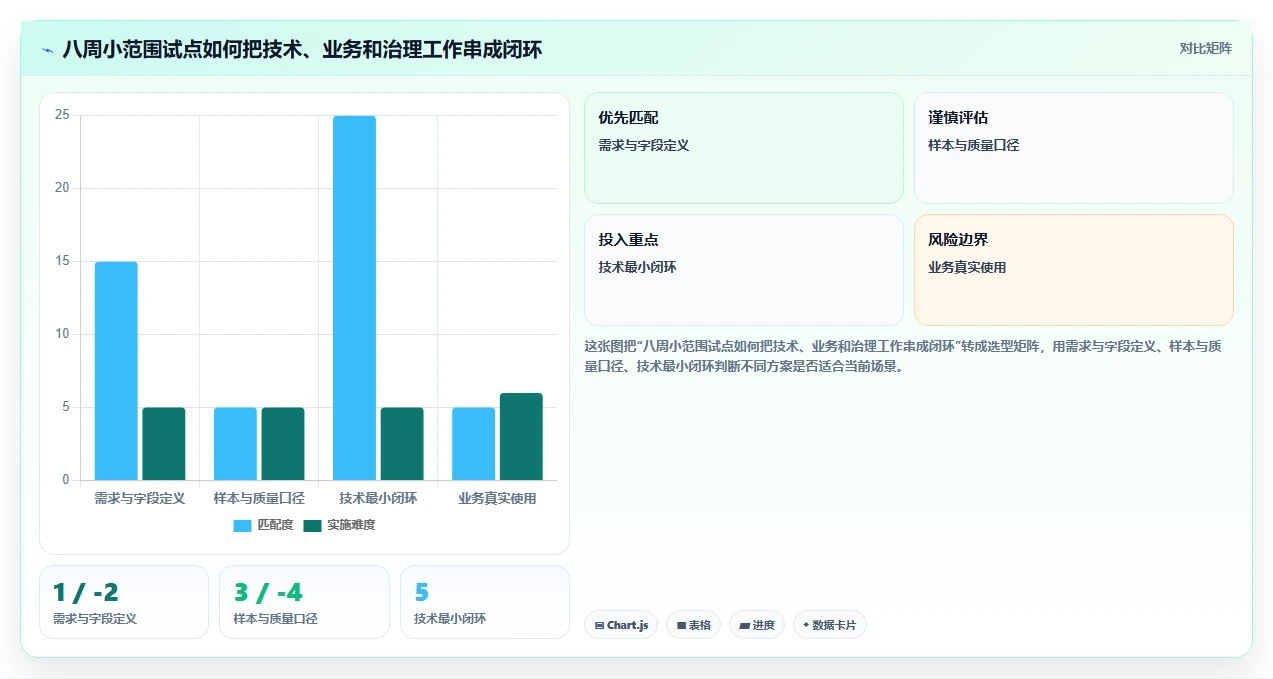Click the y-axis value 15
1273x679 pixels.
(62, 261)
